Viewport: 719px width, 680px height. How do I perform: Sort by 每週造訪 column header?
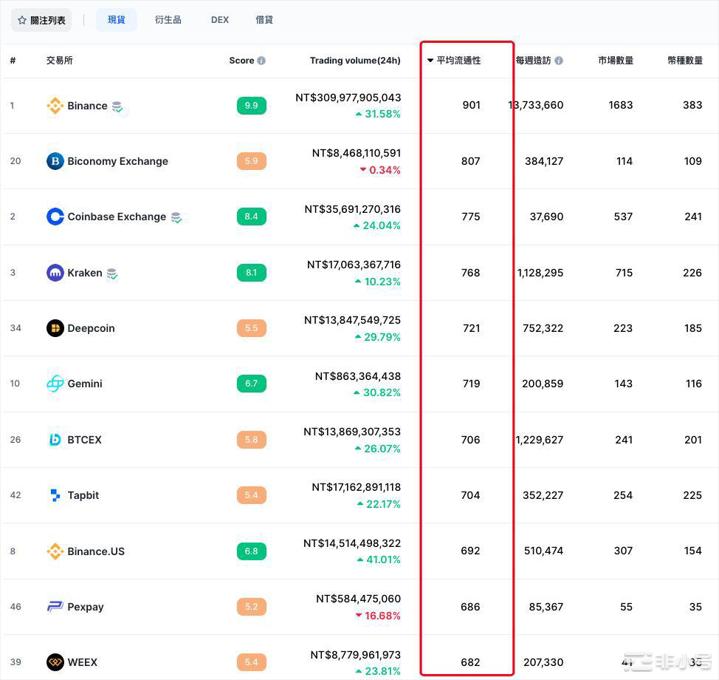click(x=533, y=61)
